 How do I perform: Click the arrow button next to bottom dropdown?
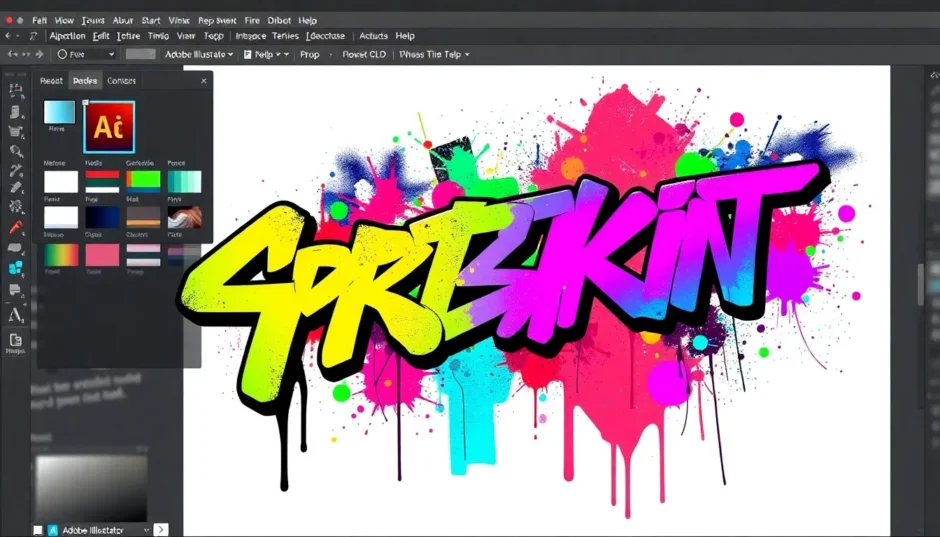click(161, 530)
